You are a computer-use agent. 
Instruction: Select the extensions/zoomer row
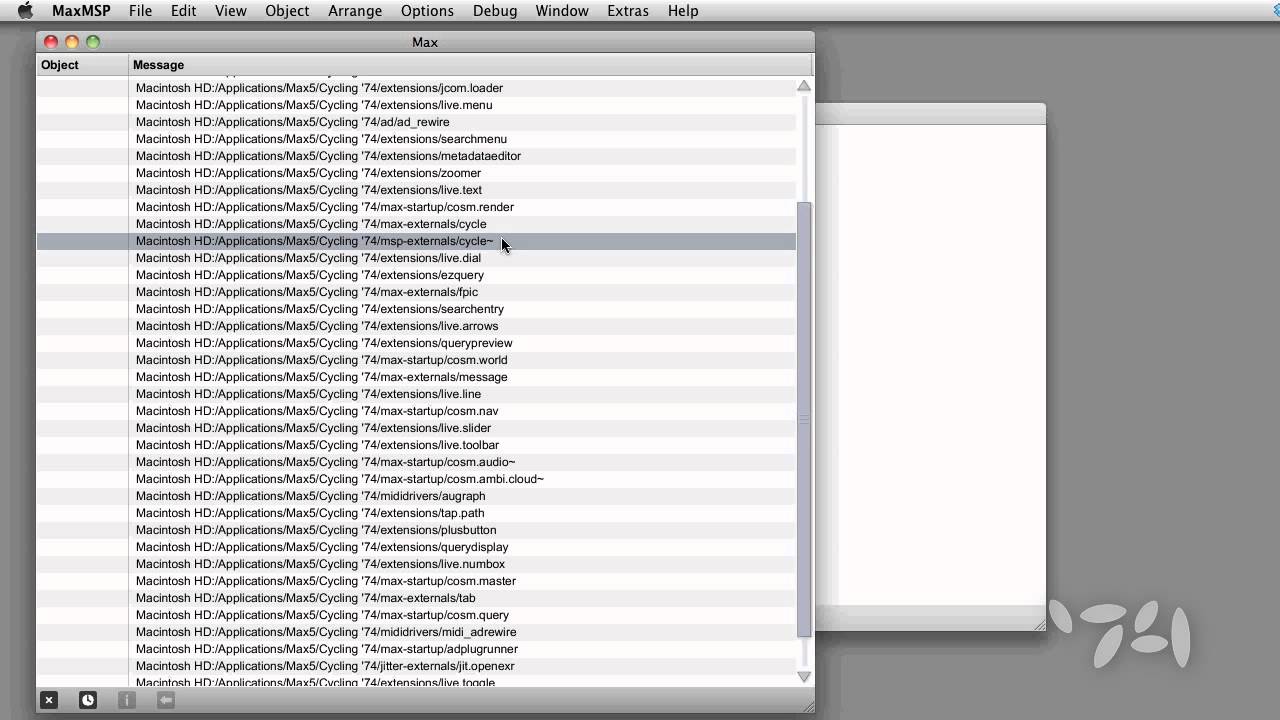[x=416, y=173]
